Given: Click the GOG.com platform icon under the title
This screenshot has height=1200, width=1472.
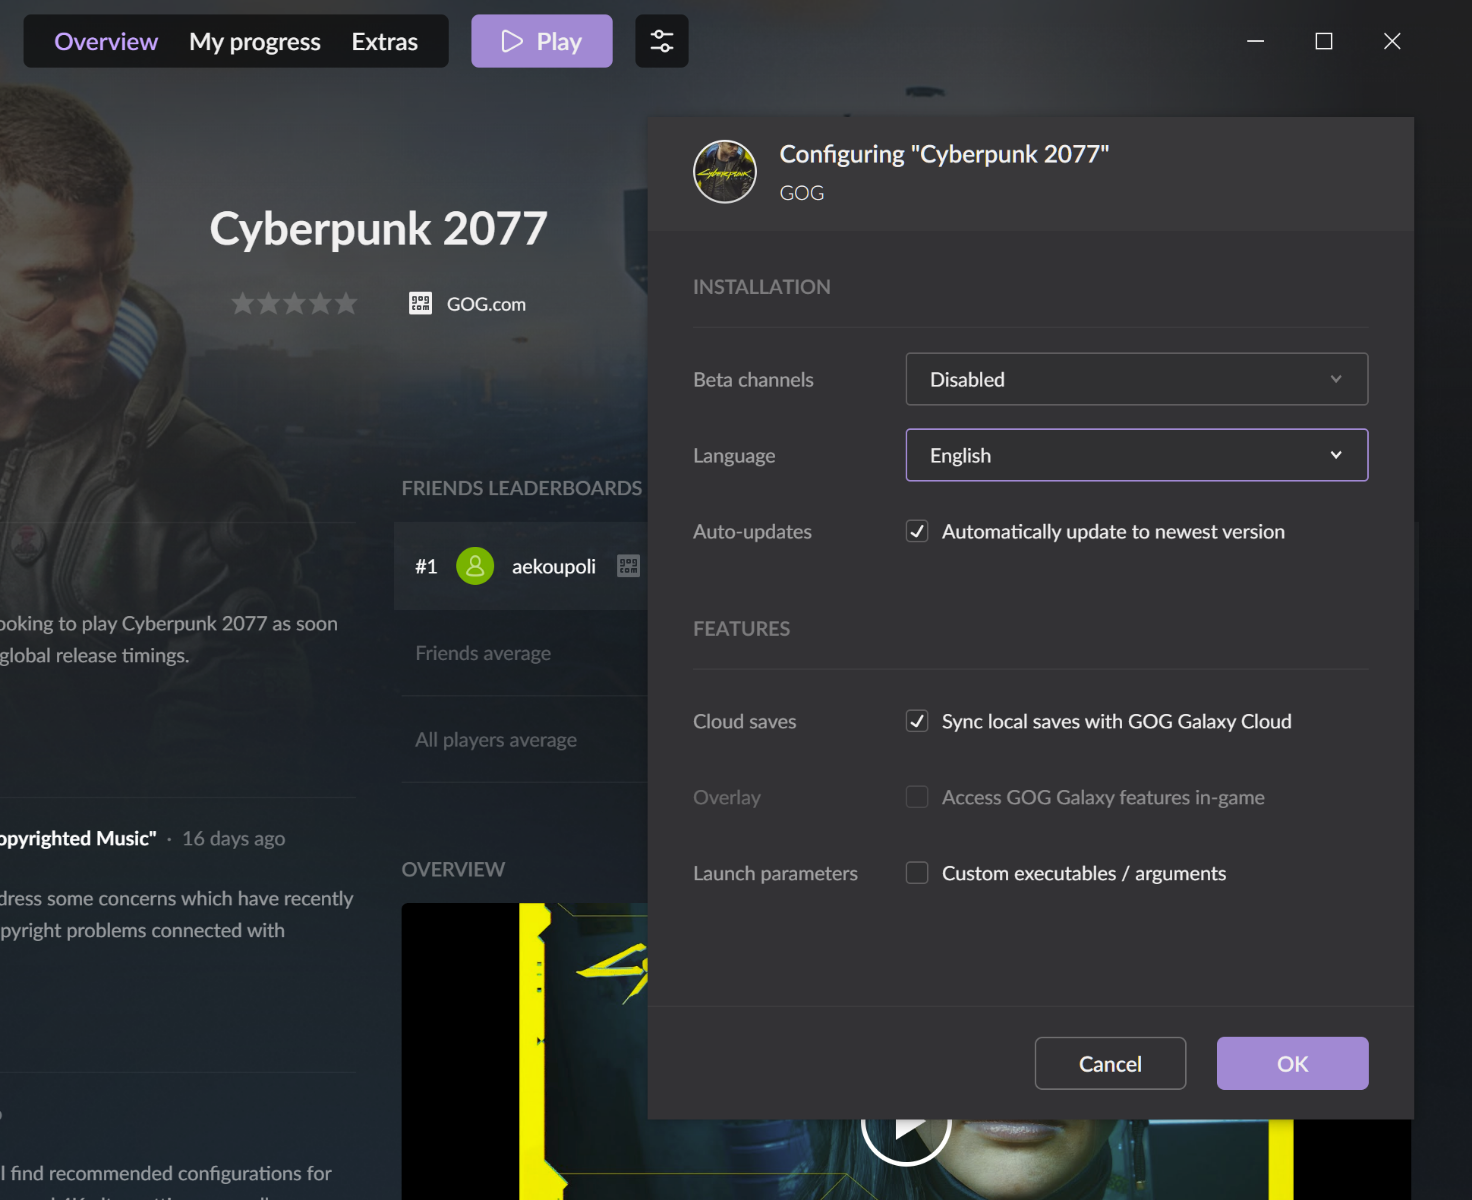Looking at the screenshot, I should point(420,303).
